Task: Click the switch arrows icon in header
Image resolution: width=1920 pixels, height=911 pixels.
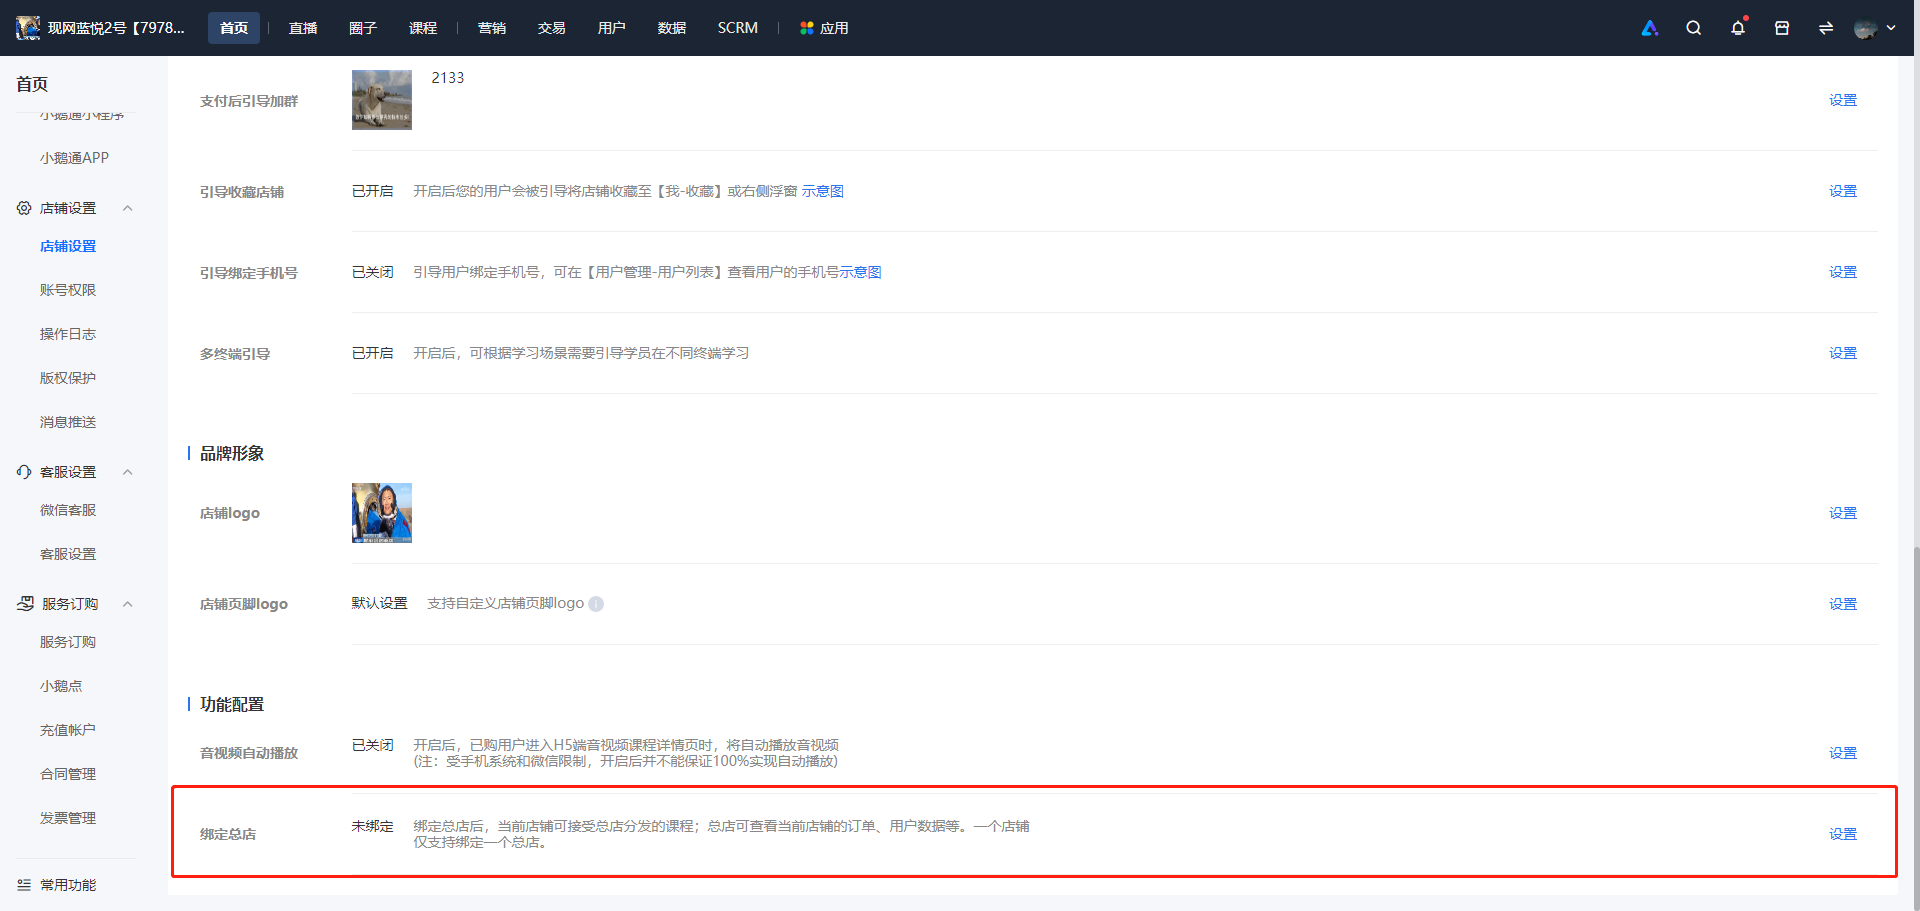Action: pos(1826,28)
